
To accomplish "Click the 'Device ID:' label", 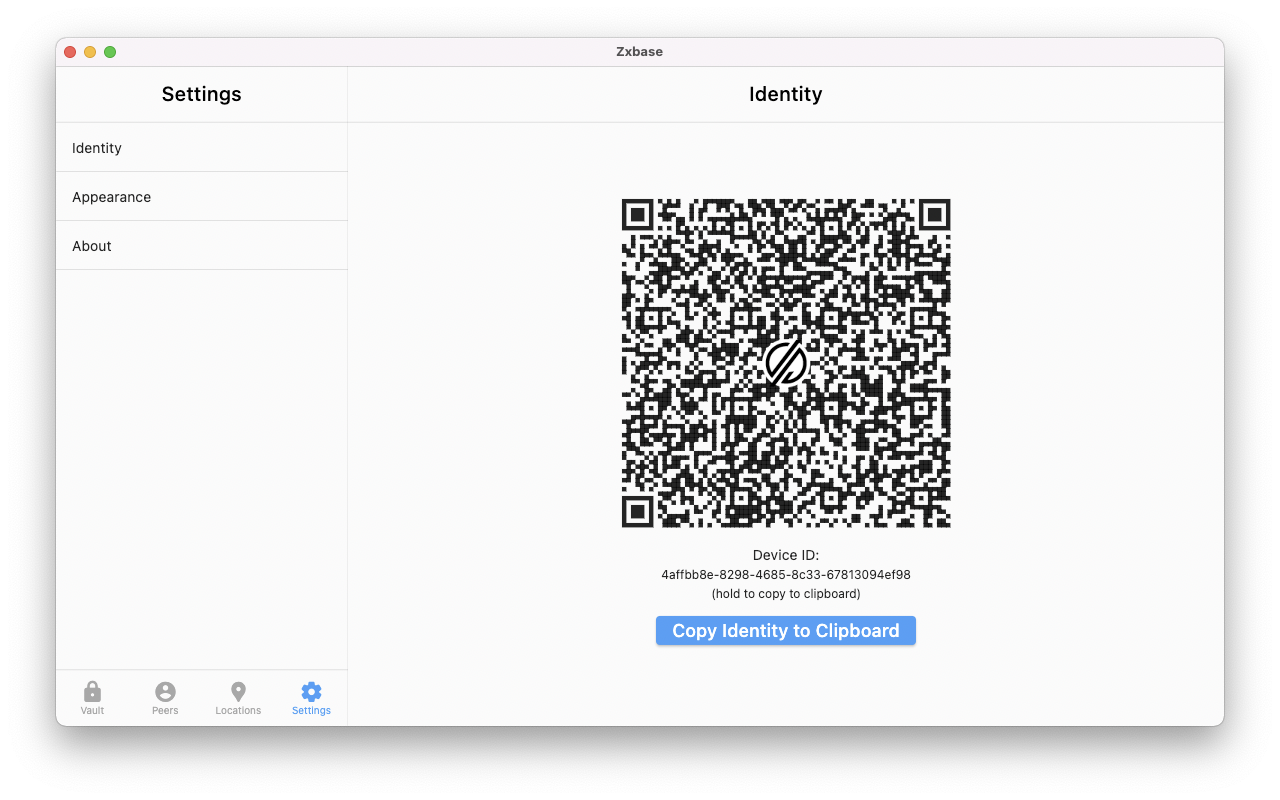I will [786, 555].
